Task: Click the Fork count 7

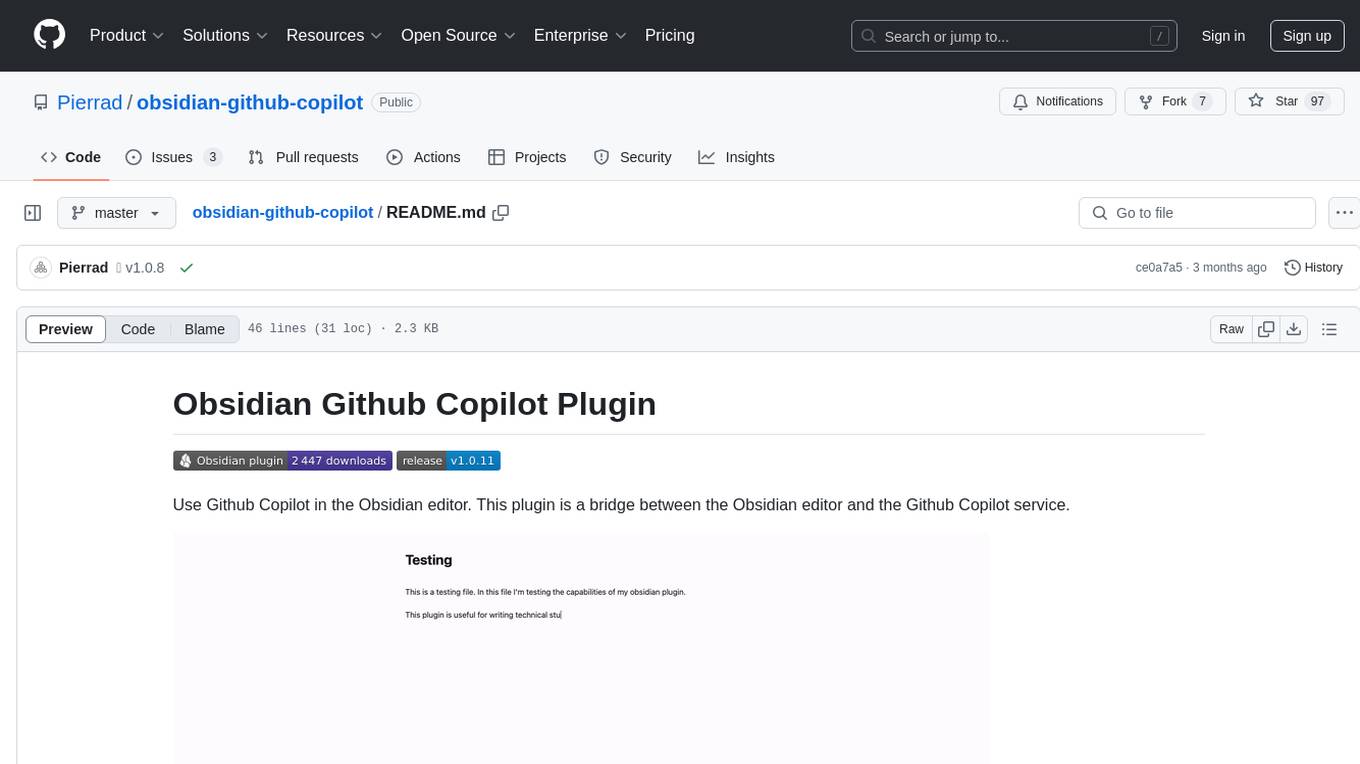Action: pyautogui.click(x=1203, y=102)
